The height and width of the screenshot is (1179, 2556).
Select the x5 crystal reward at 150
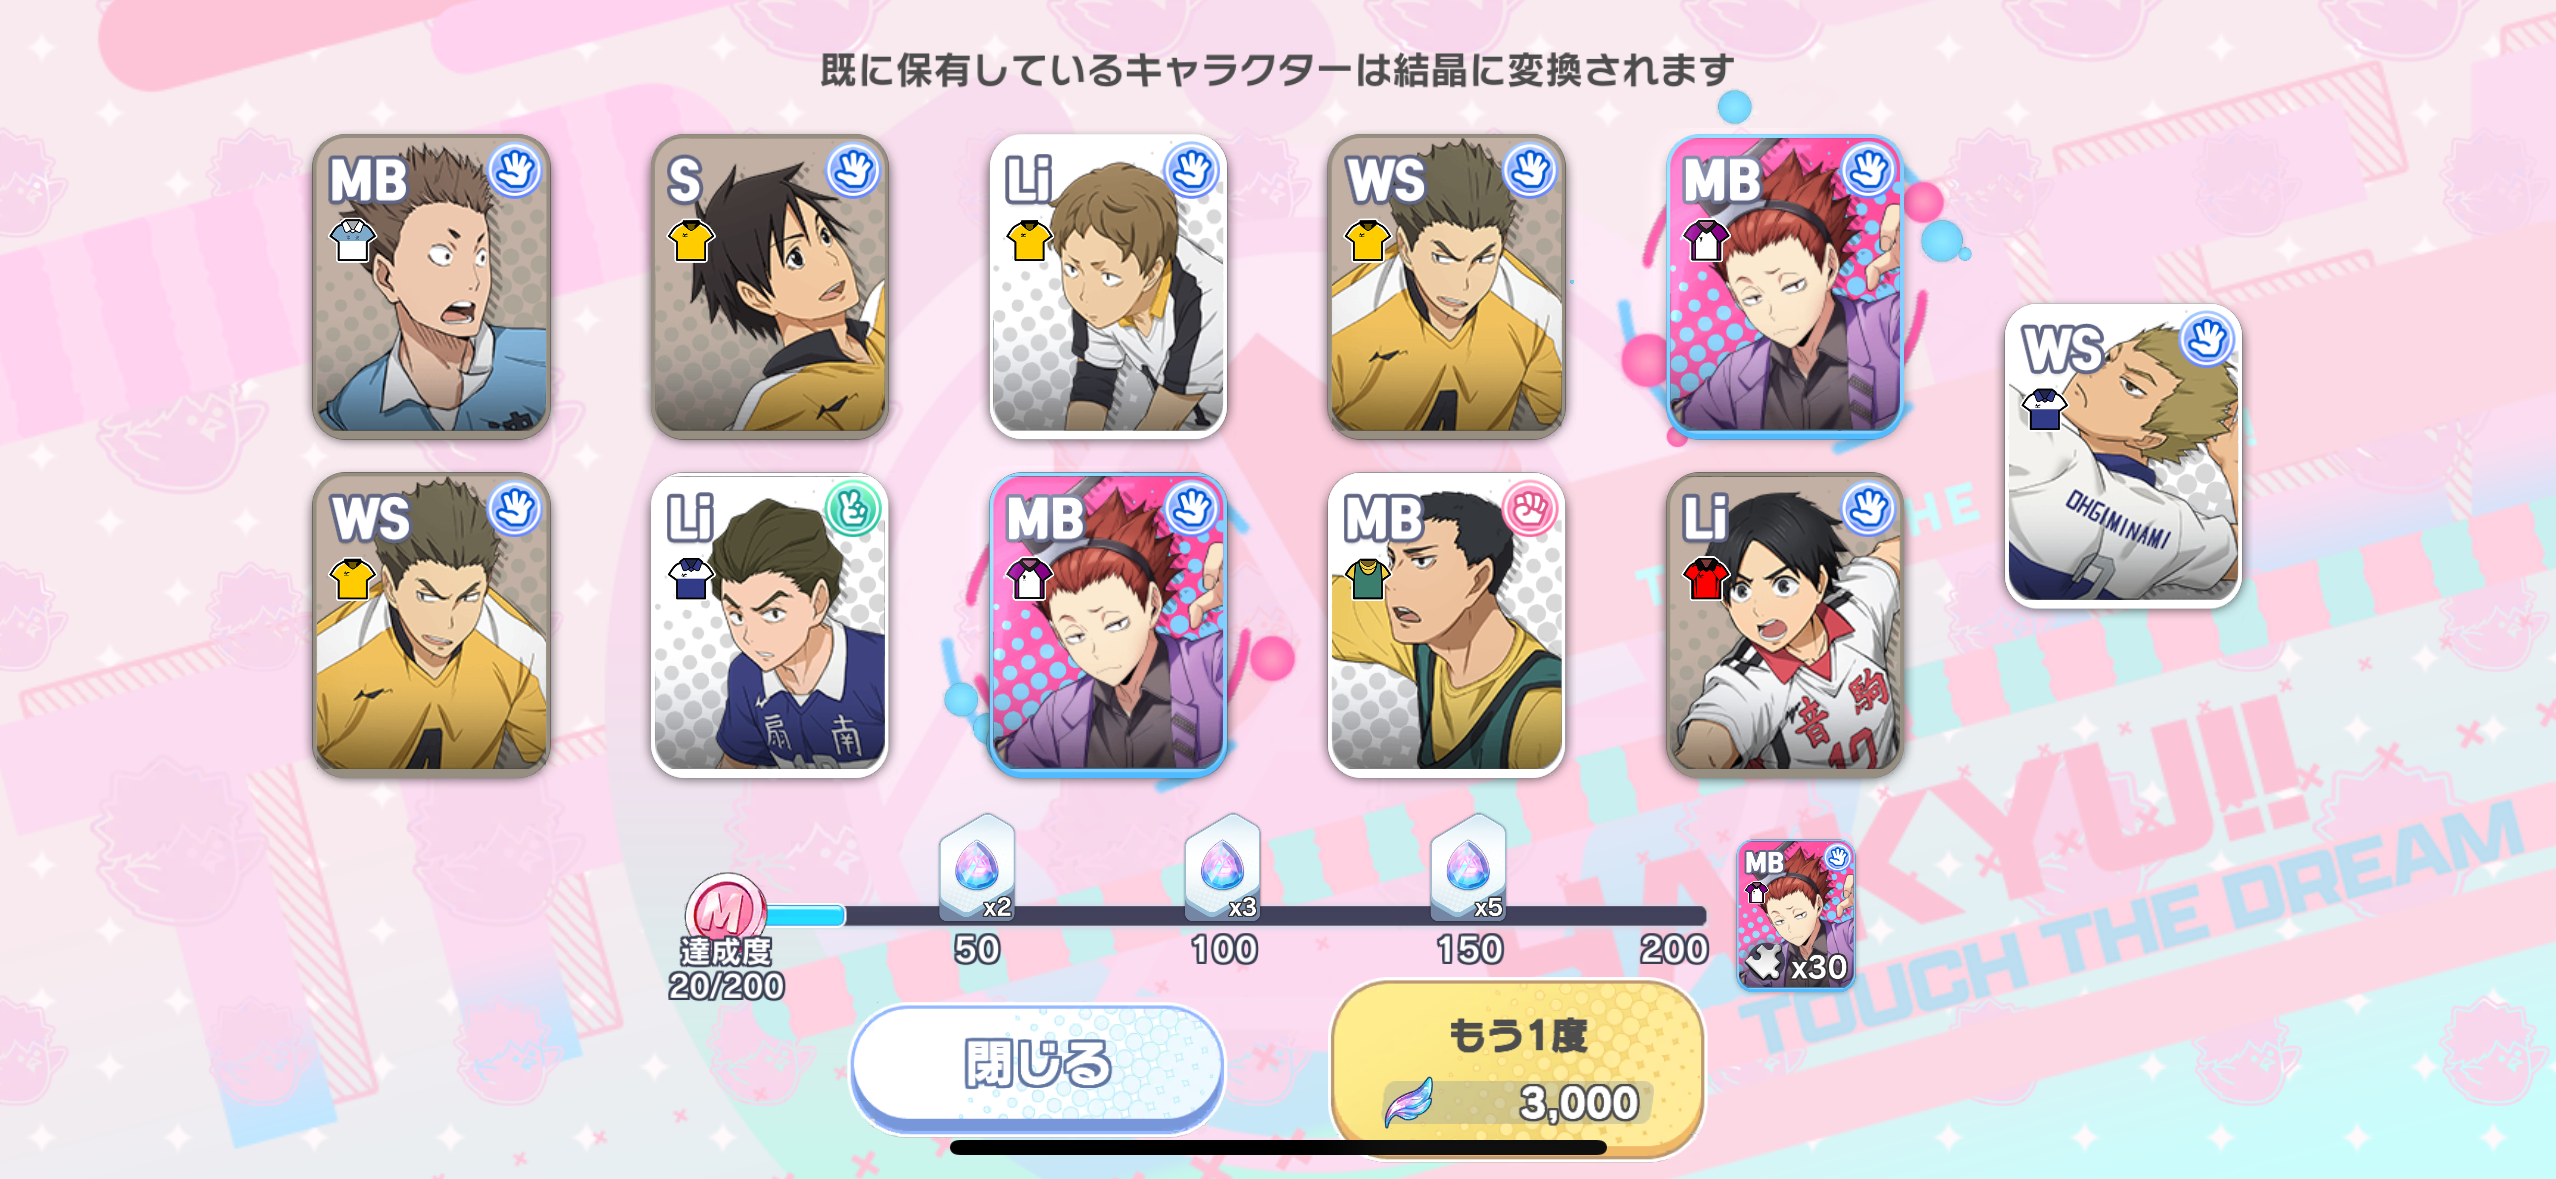1468,868
